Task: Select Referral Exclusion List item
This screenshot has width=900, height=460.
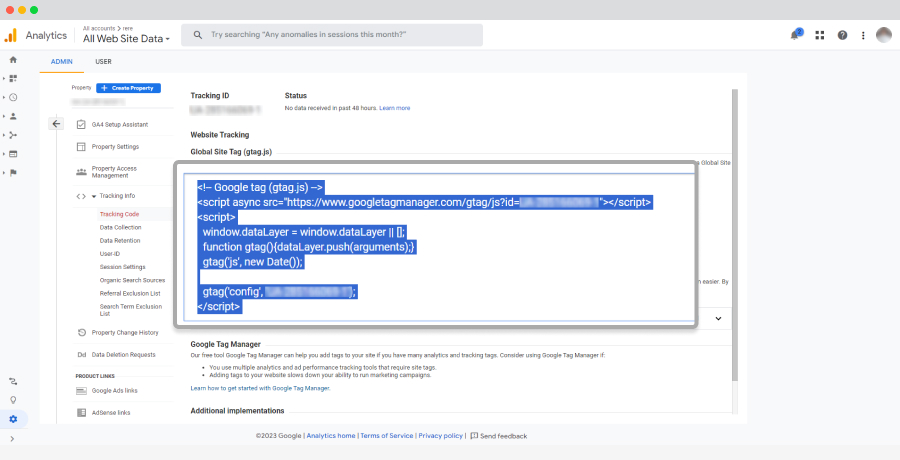Action: pos(130,293)
